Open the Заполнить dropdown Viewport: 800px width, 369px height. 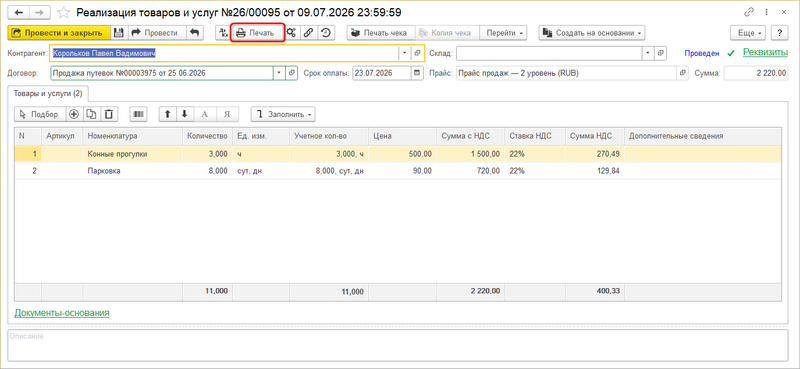[283, 114]
